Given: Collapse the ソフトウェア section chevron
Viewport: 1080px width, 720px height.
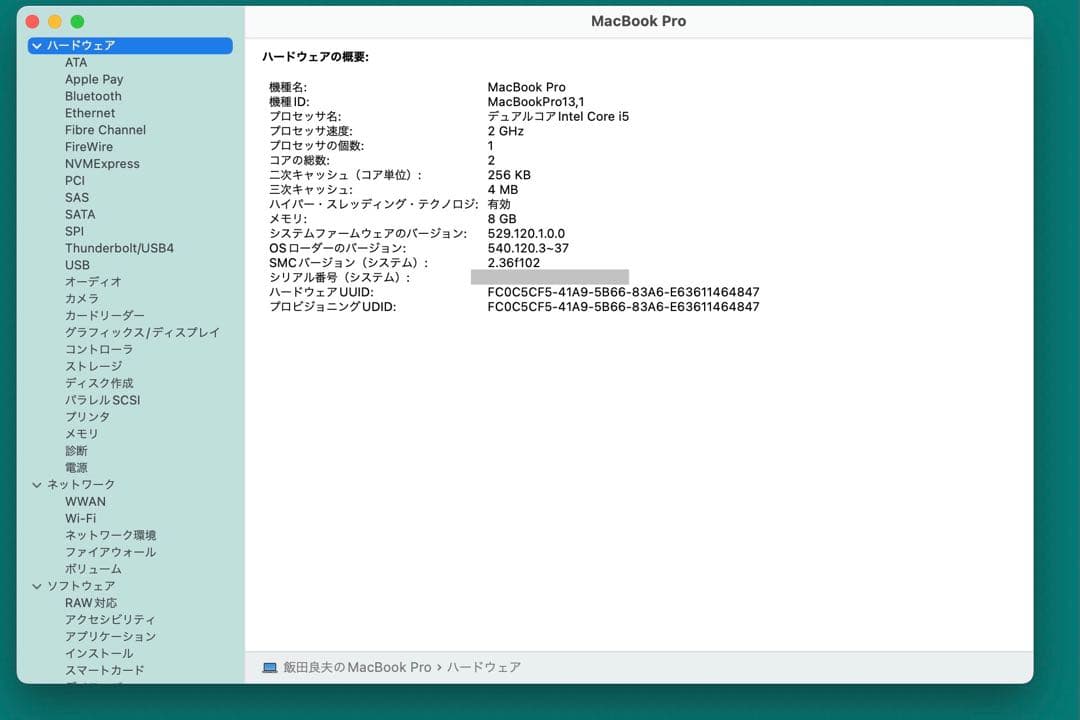Looking at the screenshot, I should point(37,586).
